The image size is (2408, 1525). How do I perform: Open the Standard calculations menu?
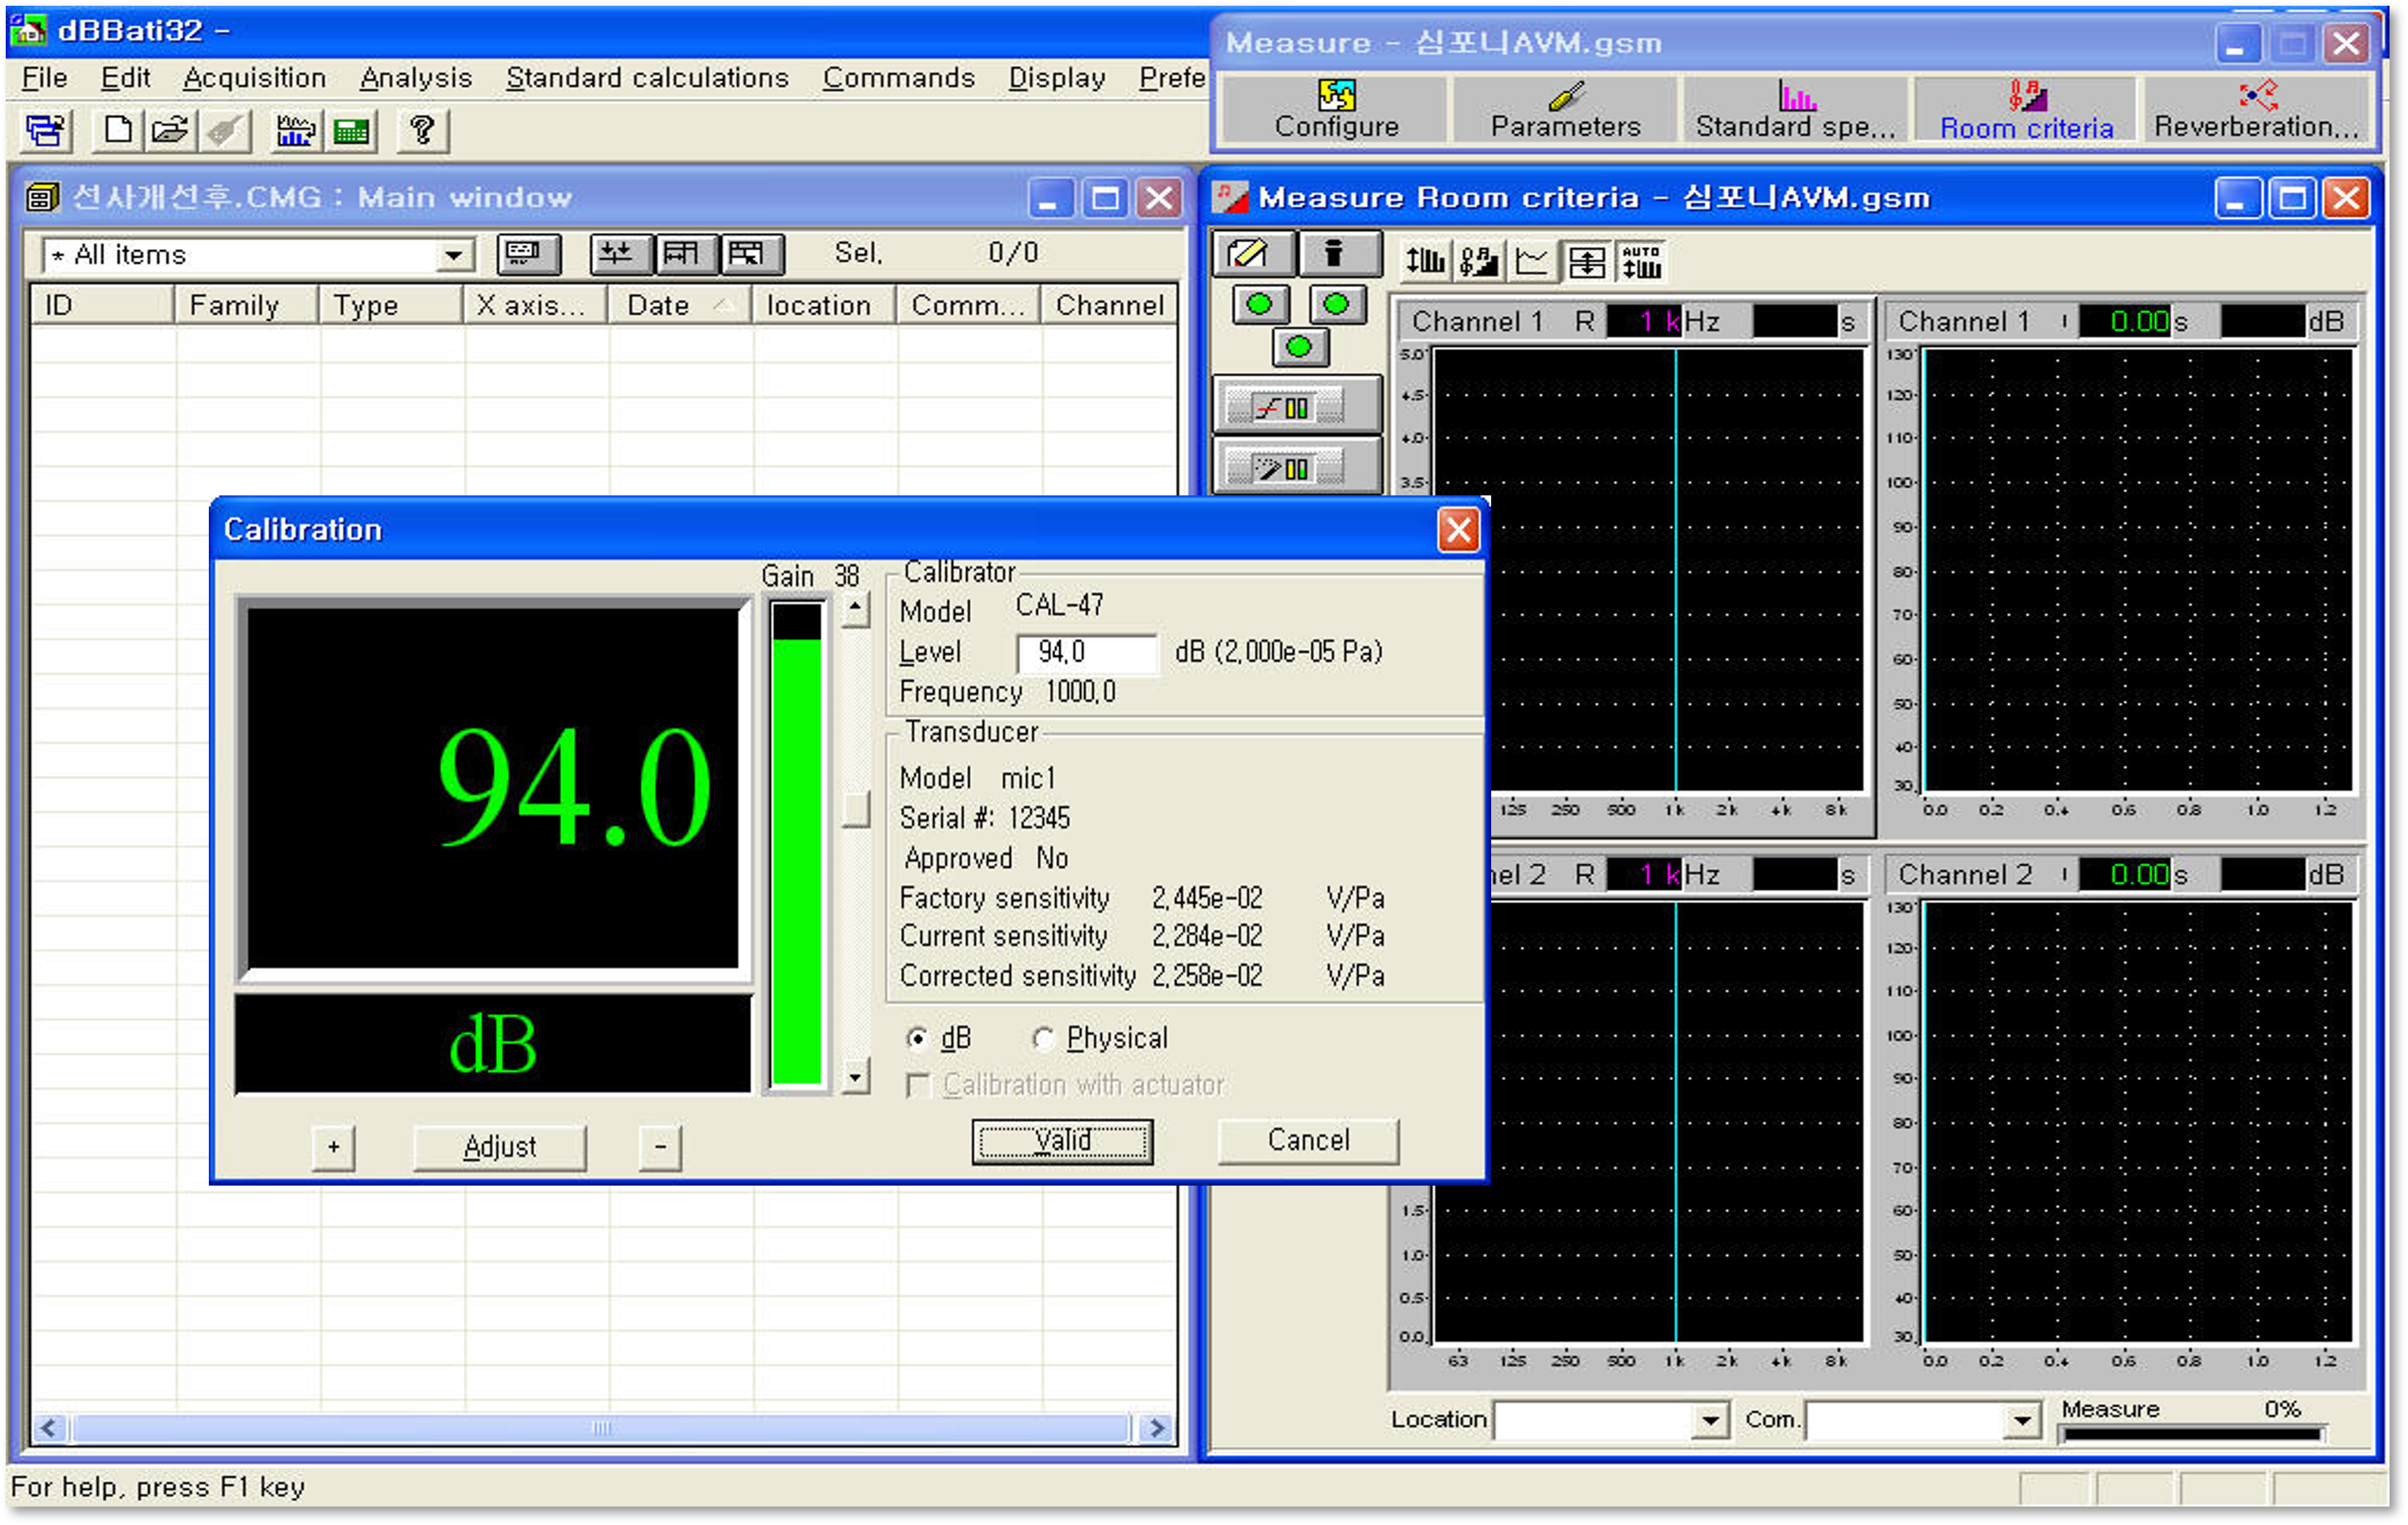click(647, 78)
